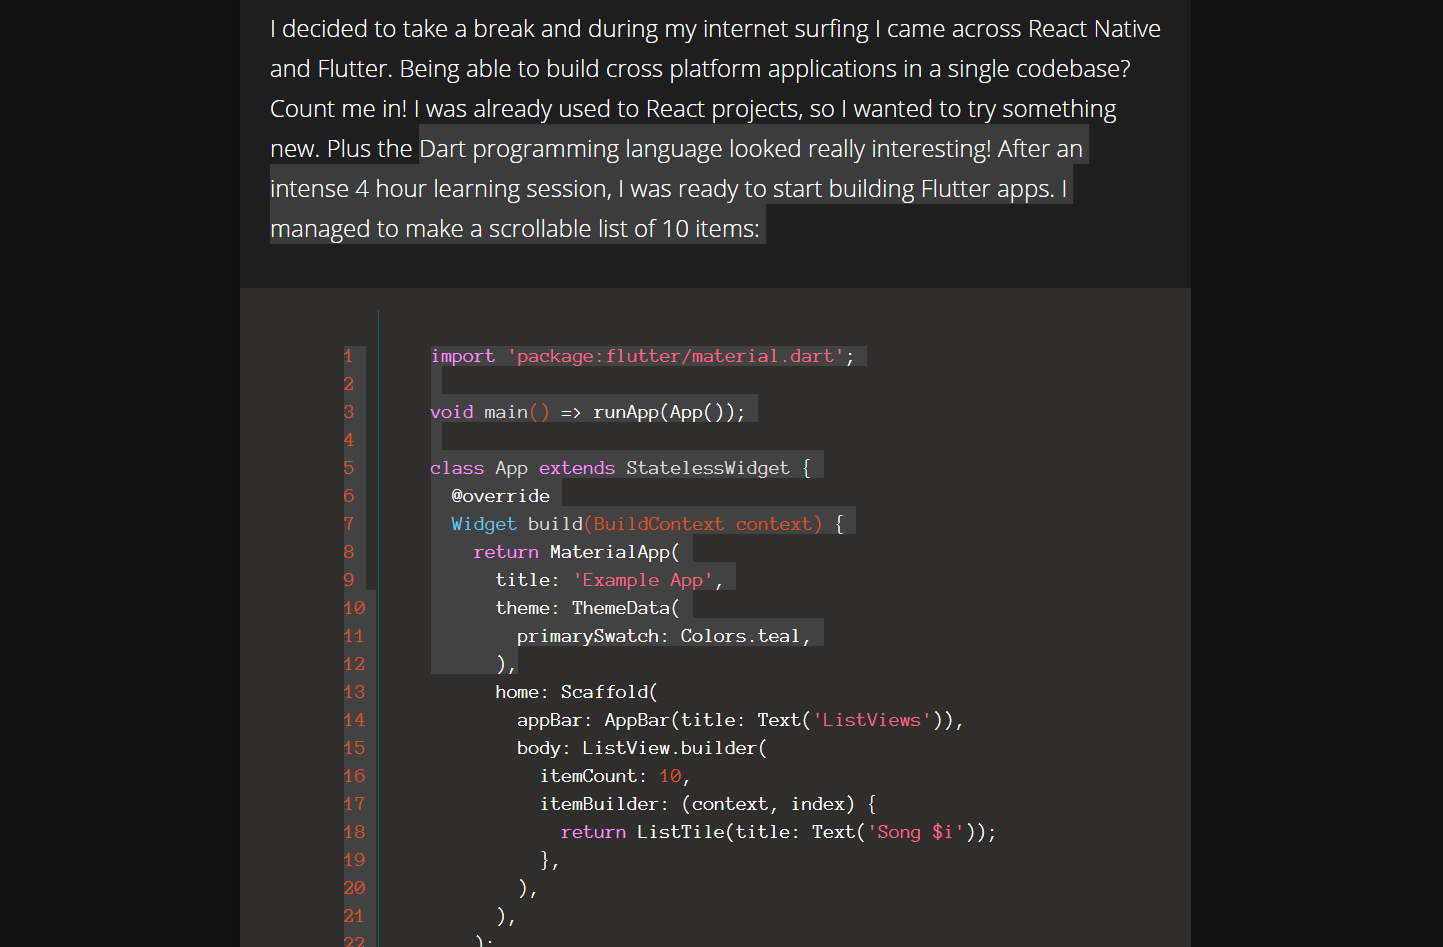
Task: Click the text 'intense 4 hour learning session'
Action: [439, 189]
